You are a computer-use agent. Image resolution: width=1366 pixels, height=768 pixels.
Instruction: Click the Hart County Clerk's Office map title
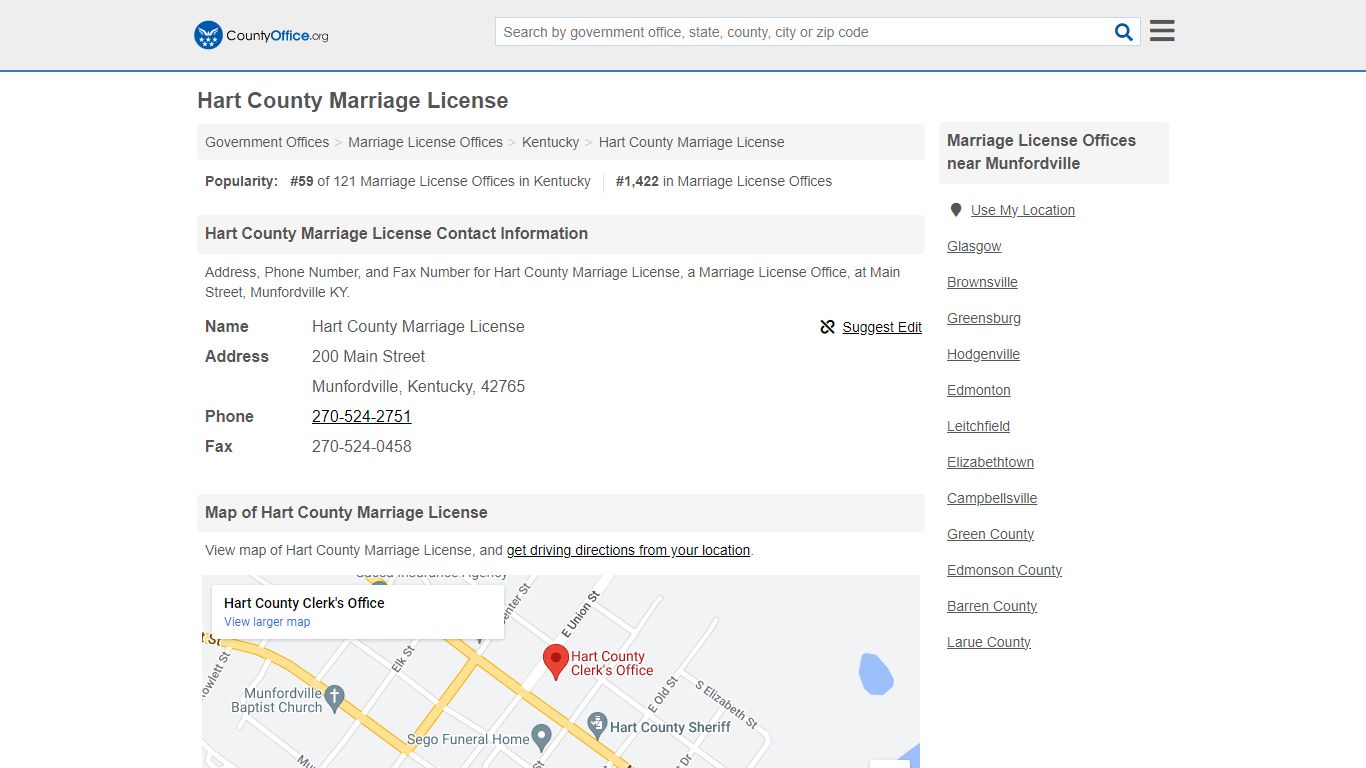click(304, 603)
